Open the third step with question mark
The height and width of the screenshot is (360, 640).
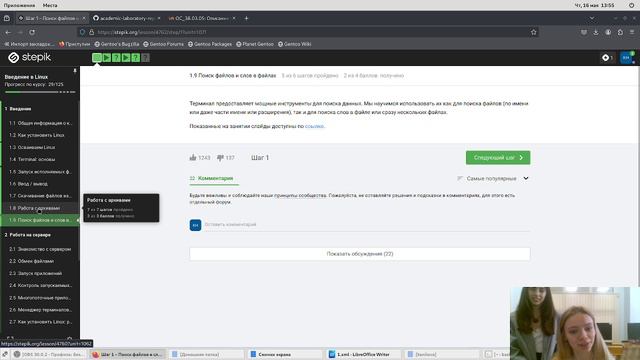[116, 58]
